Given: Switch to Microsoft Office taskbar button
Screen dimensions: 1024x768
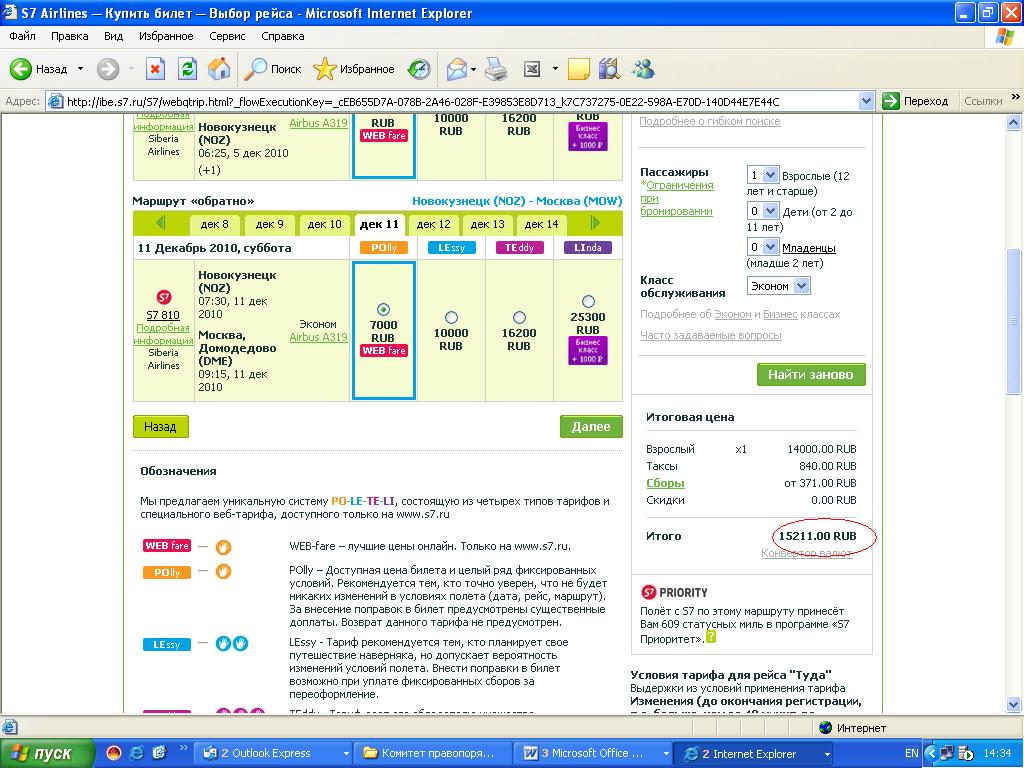Looking at the screenshot, I should pos(594,753).
